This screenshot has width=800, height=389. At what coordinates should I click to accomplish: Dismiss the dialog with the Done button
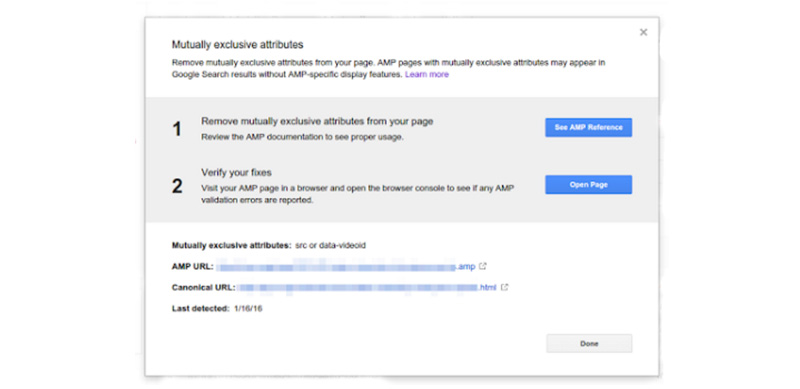pyautogui.click(x=589, y=344)
